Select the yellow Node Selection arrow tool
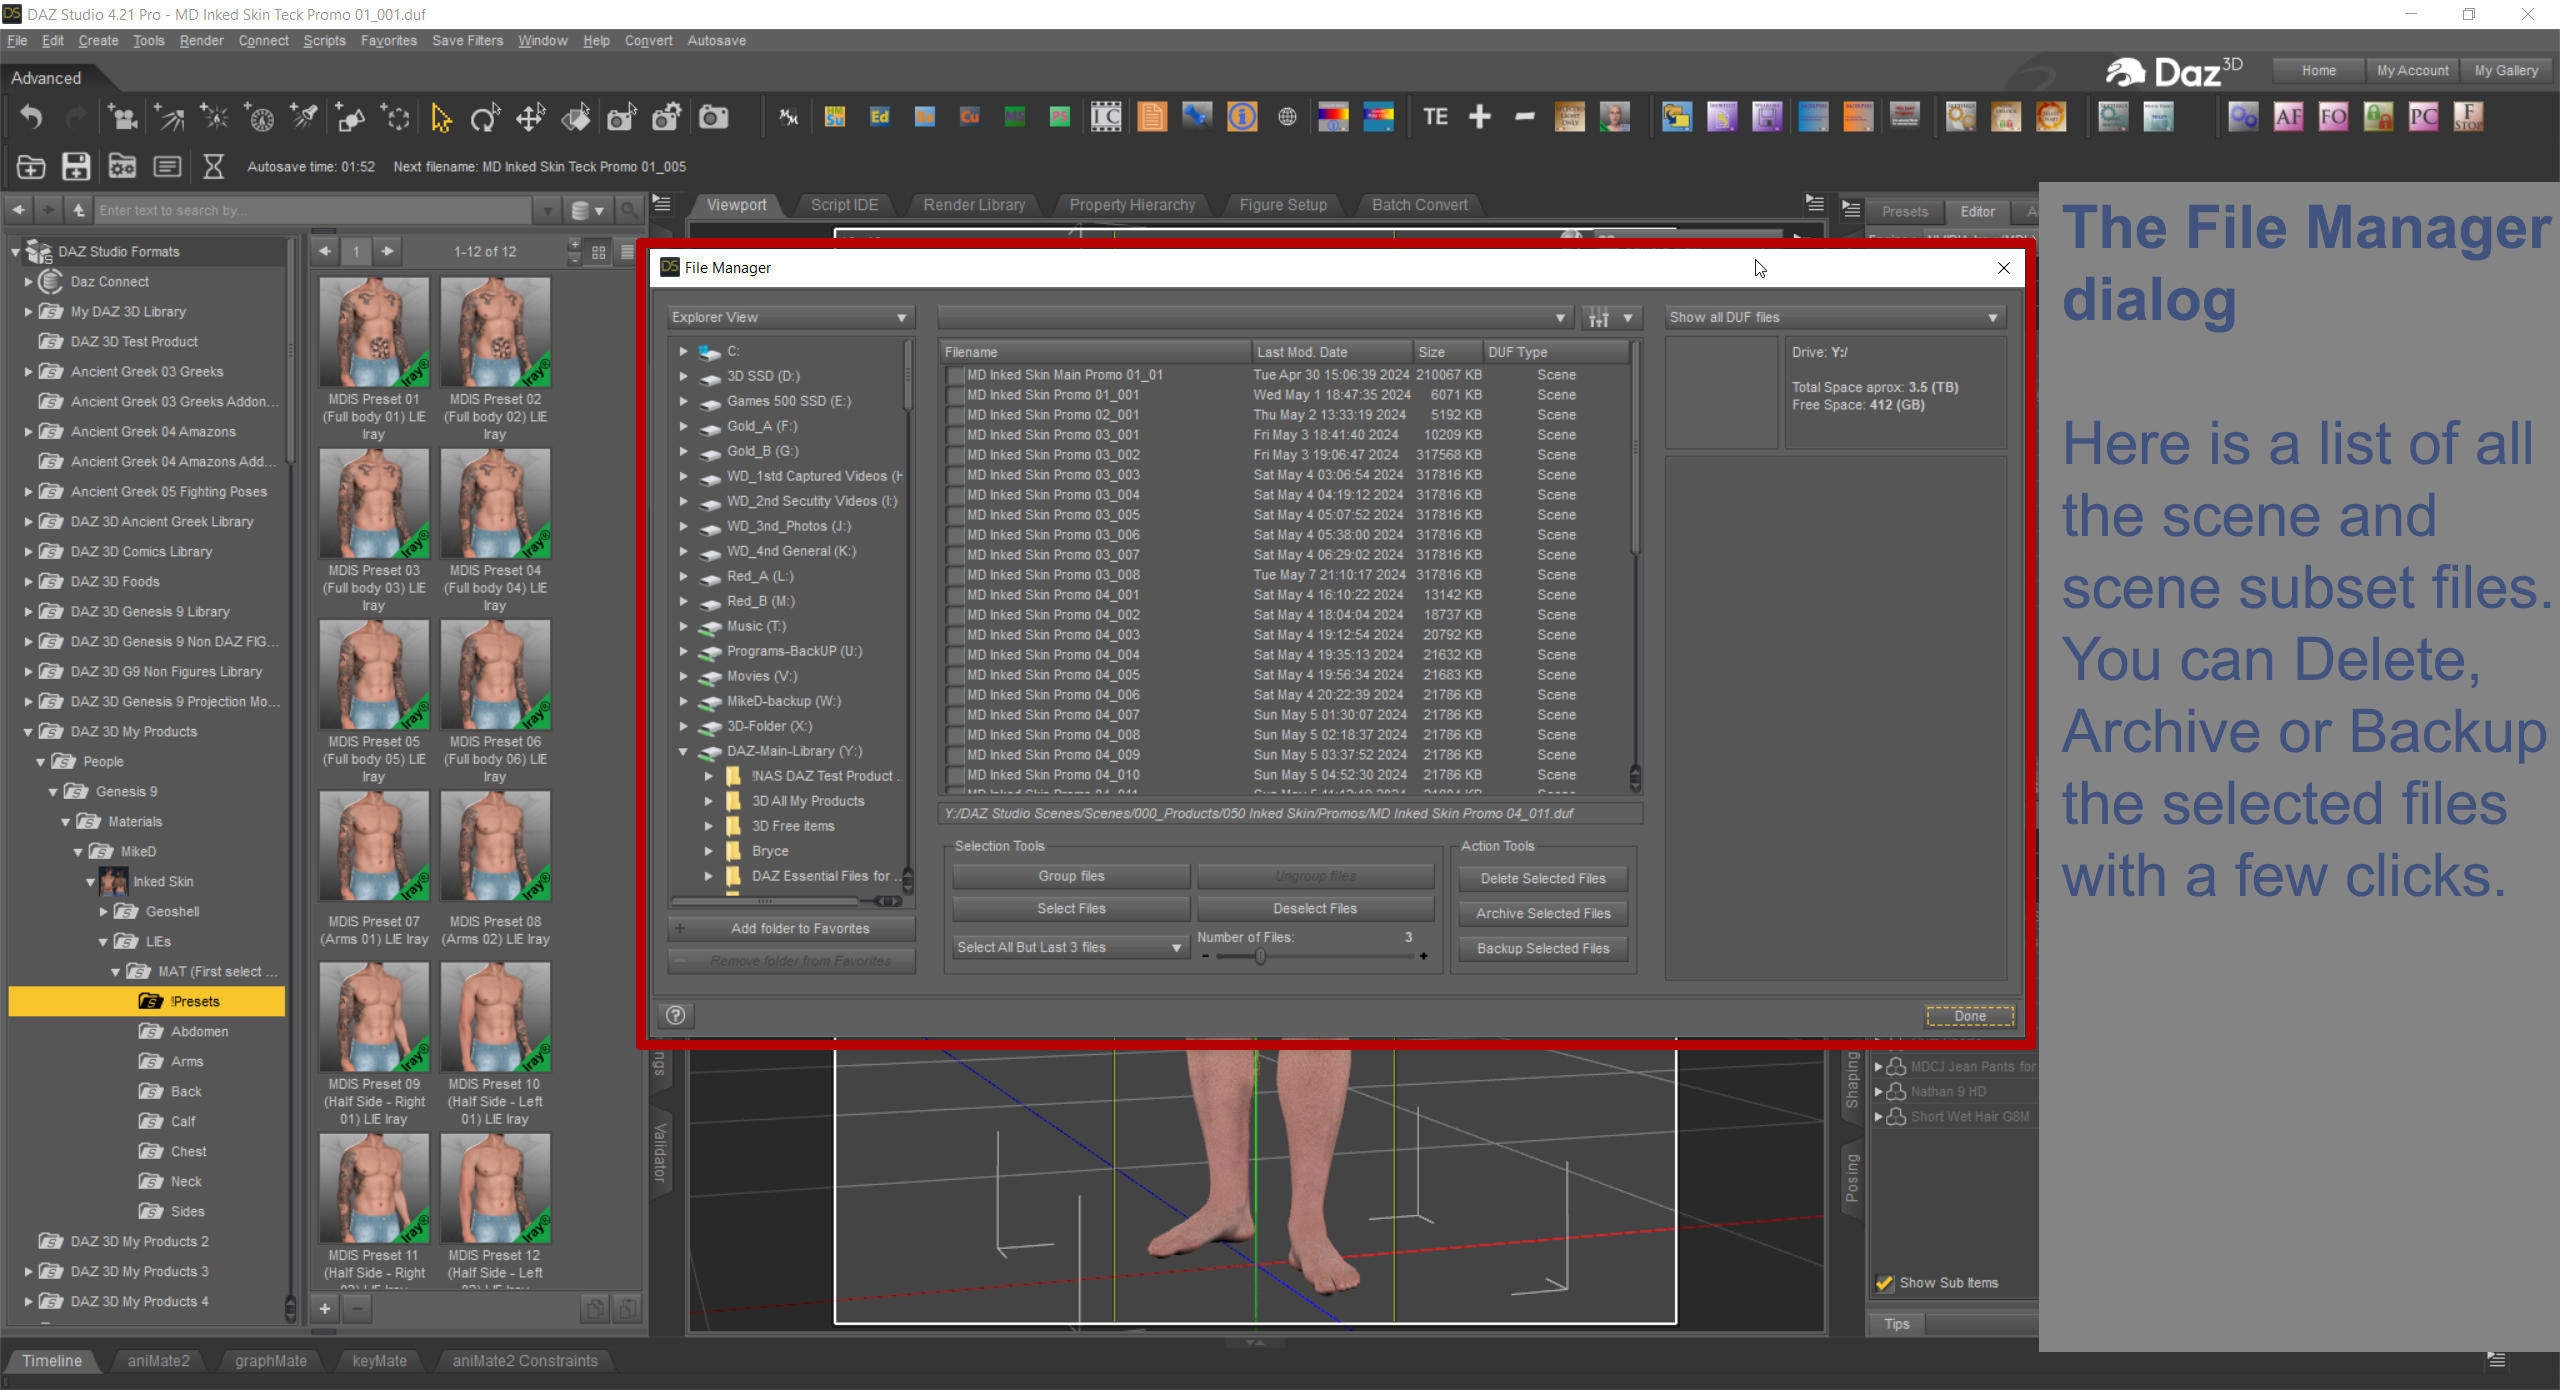 pyautogui.click(x=440, y=118)
